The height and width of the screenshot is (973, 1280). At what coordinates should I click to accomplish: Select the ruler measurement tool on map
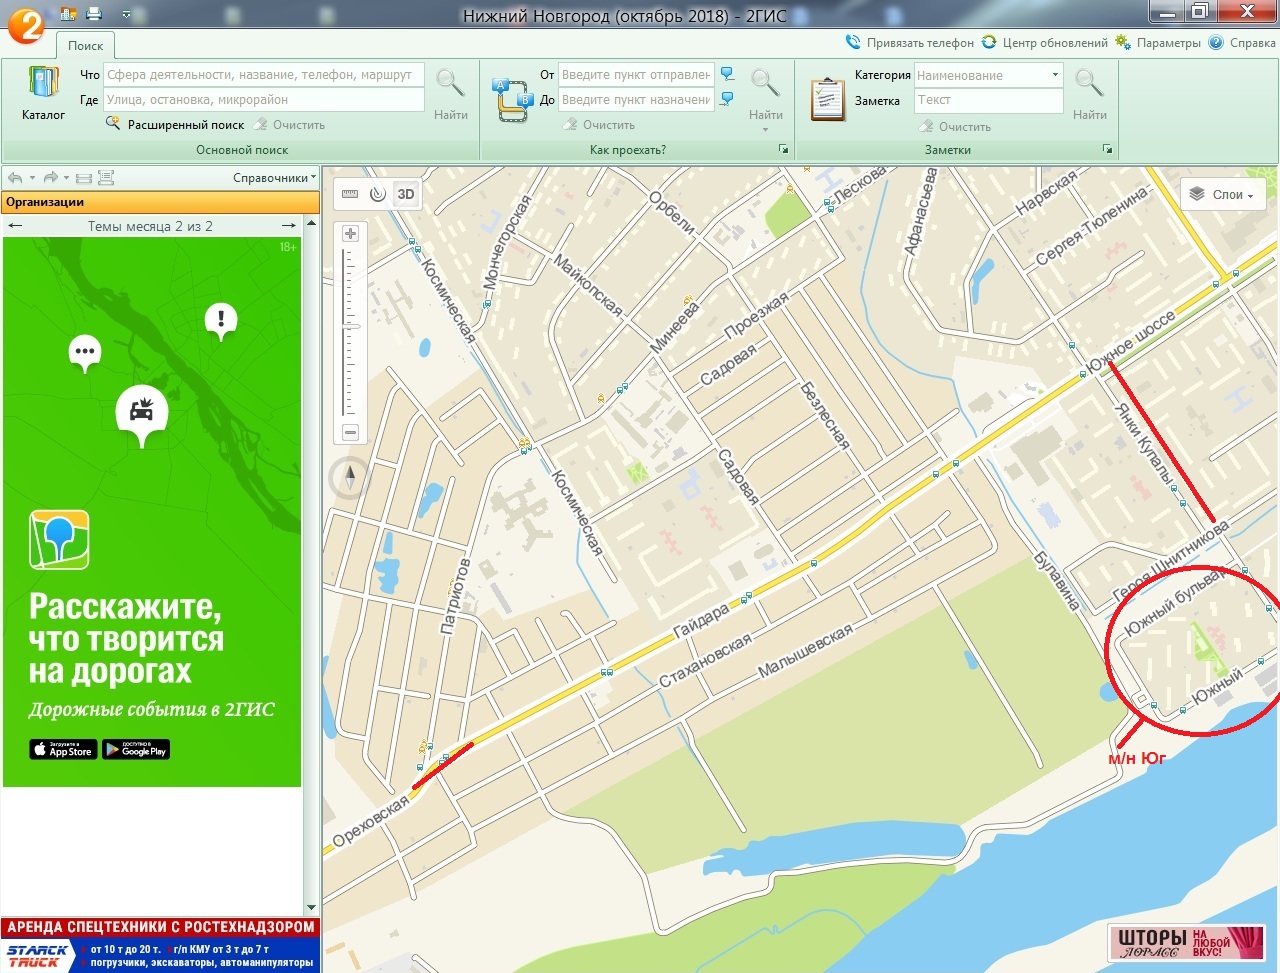pos(350,194)
